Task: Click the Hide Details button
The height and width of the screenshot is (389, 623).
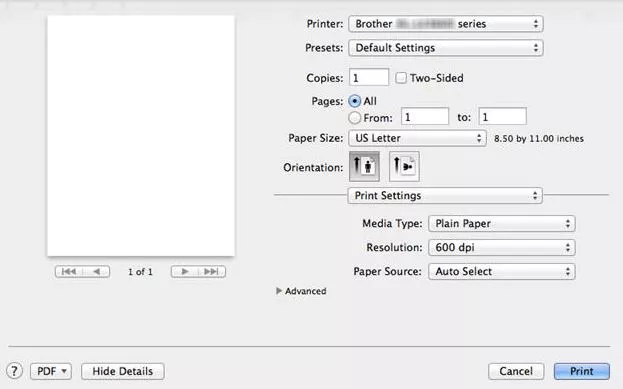Action: coord(122,371)
